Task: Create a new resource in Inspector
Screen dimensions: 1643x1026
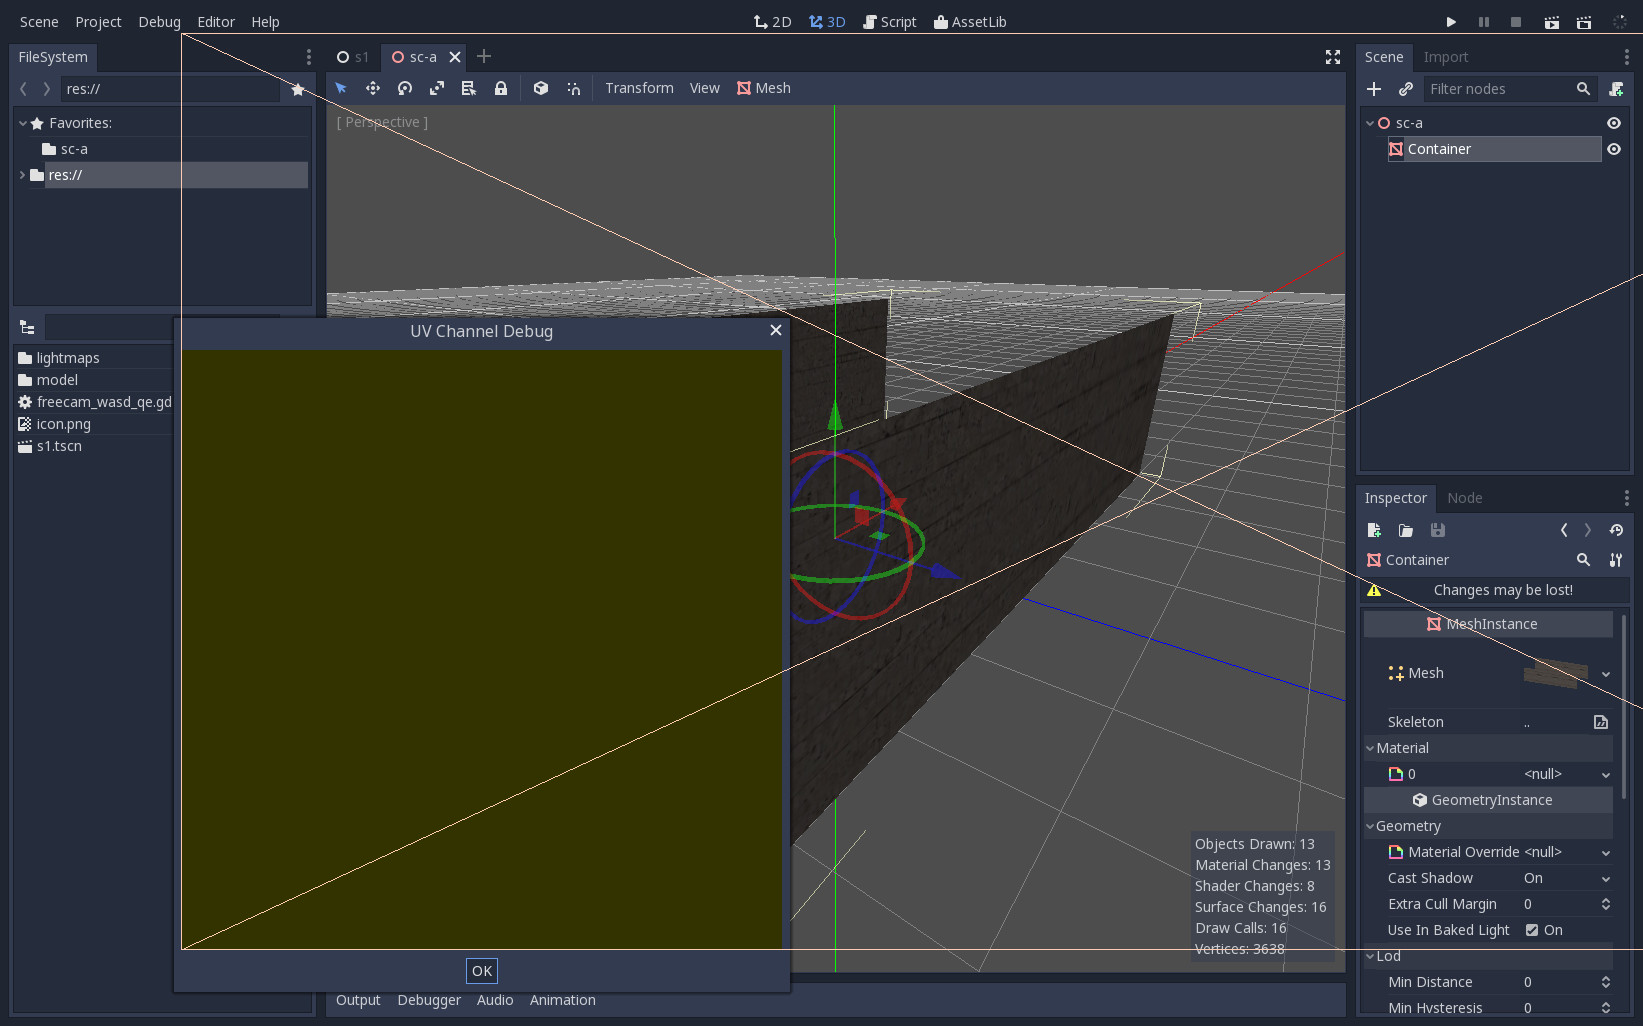Action: click(1374, 530)
